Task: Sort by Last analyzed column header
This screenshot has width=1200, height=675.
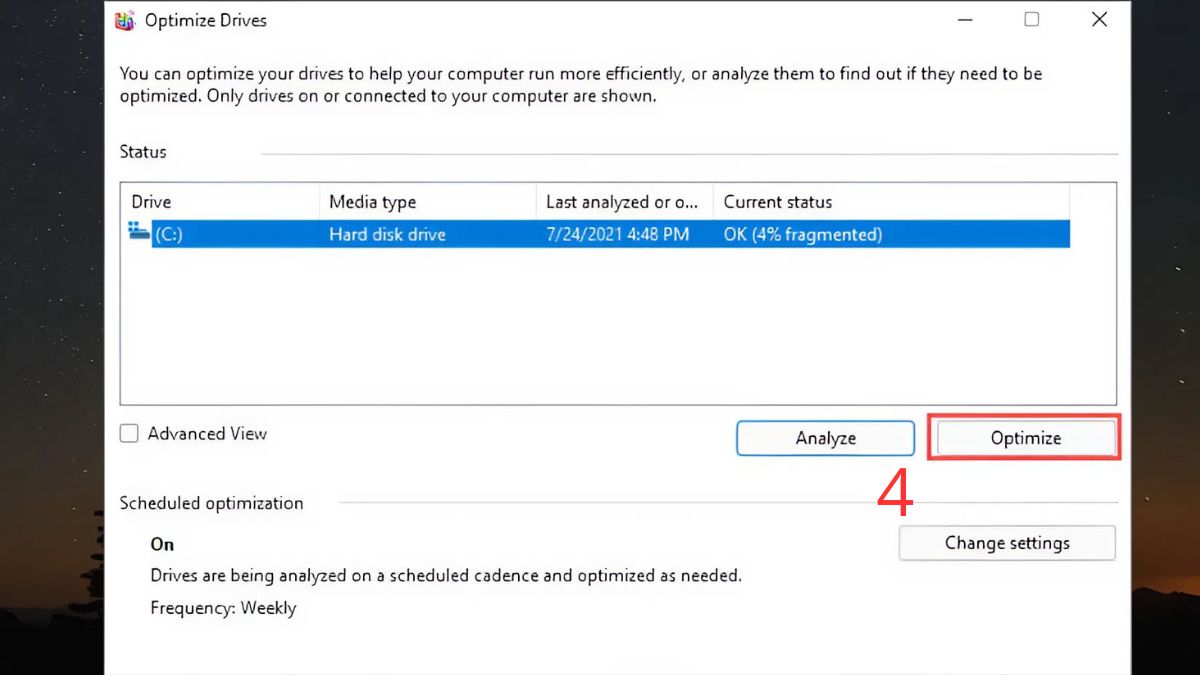Action: coord(622,202)
